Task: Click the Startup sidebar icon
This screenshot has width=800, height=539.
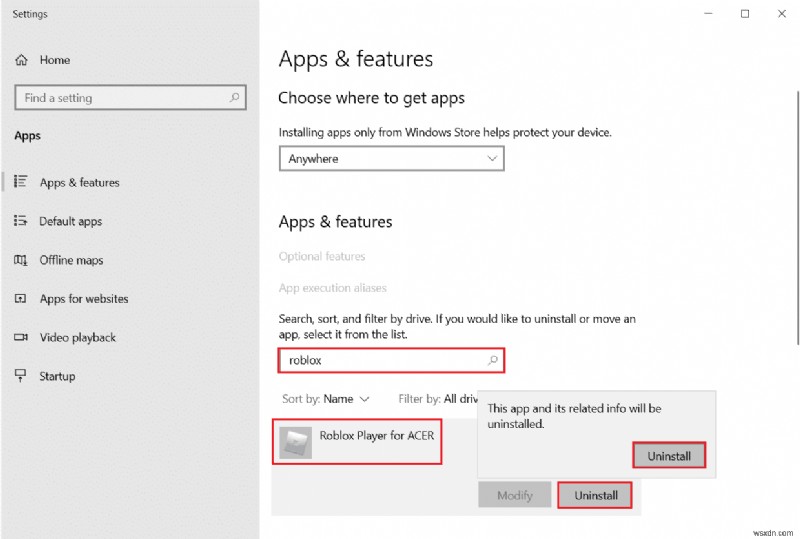Action: (x=21, y=376)
